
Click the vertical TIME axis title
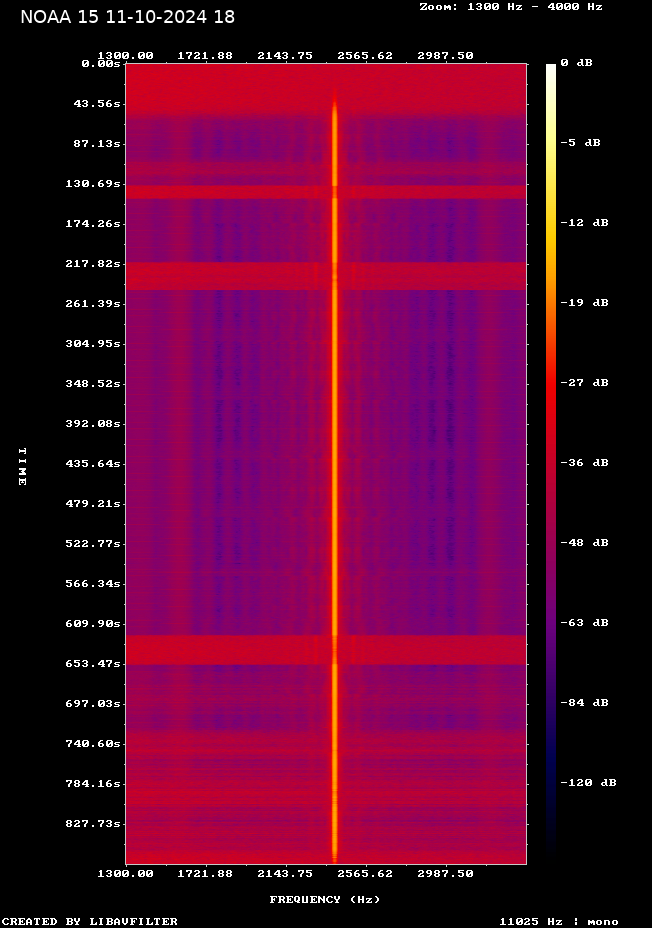[22, 466]
